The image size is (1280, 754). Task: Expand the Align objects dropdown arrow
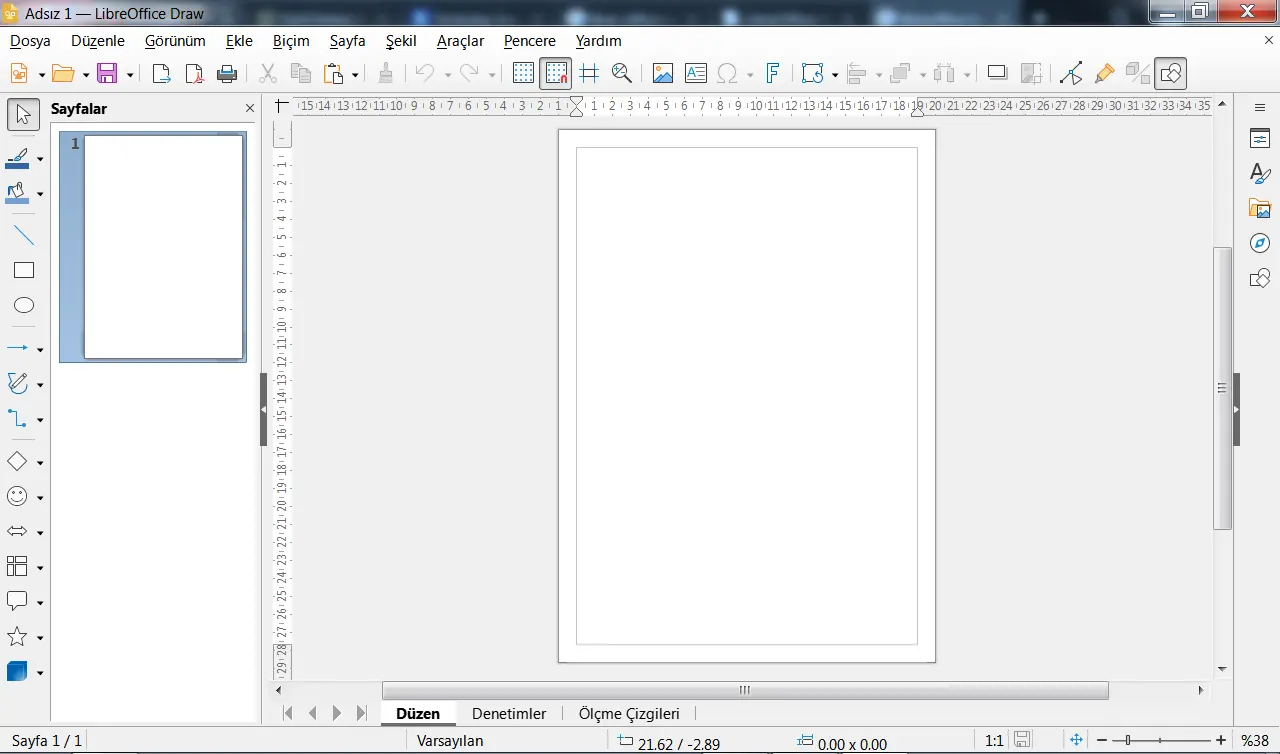(878, 74)
